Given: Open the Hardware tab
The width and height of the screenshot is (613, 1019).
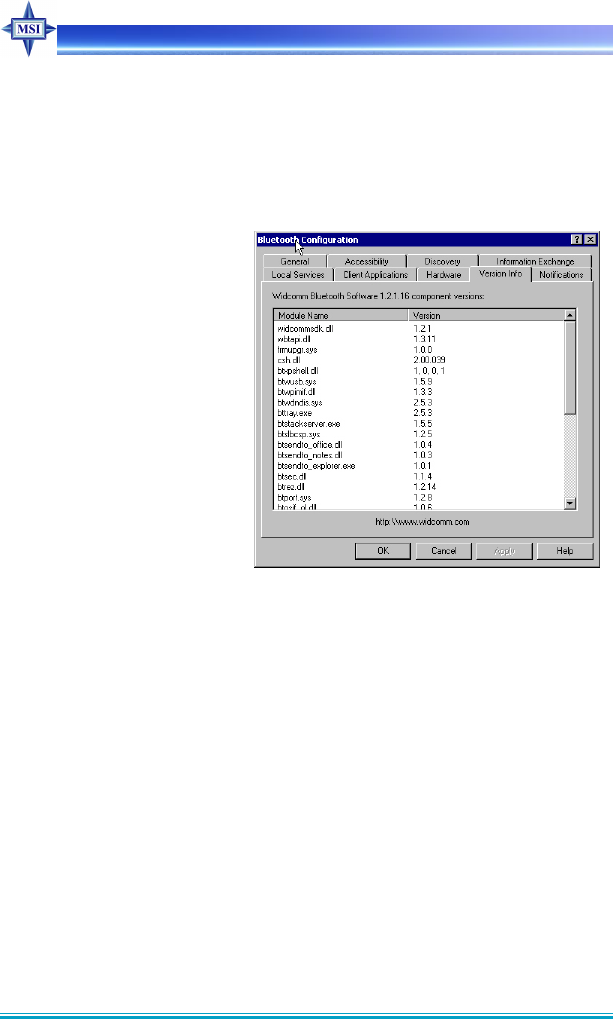Looking at the screenshot, I should pos(443,275).
